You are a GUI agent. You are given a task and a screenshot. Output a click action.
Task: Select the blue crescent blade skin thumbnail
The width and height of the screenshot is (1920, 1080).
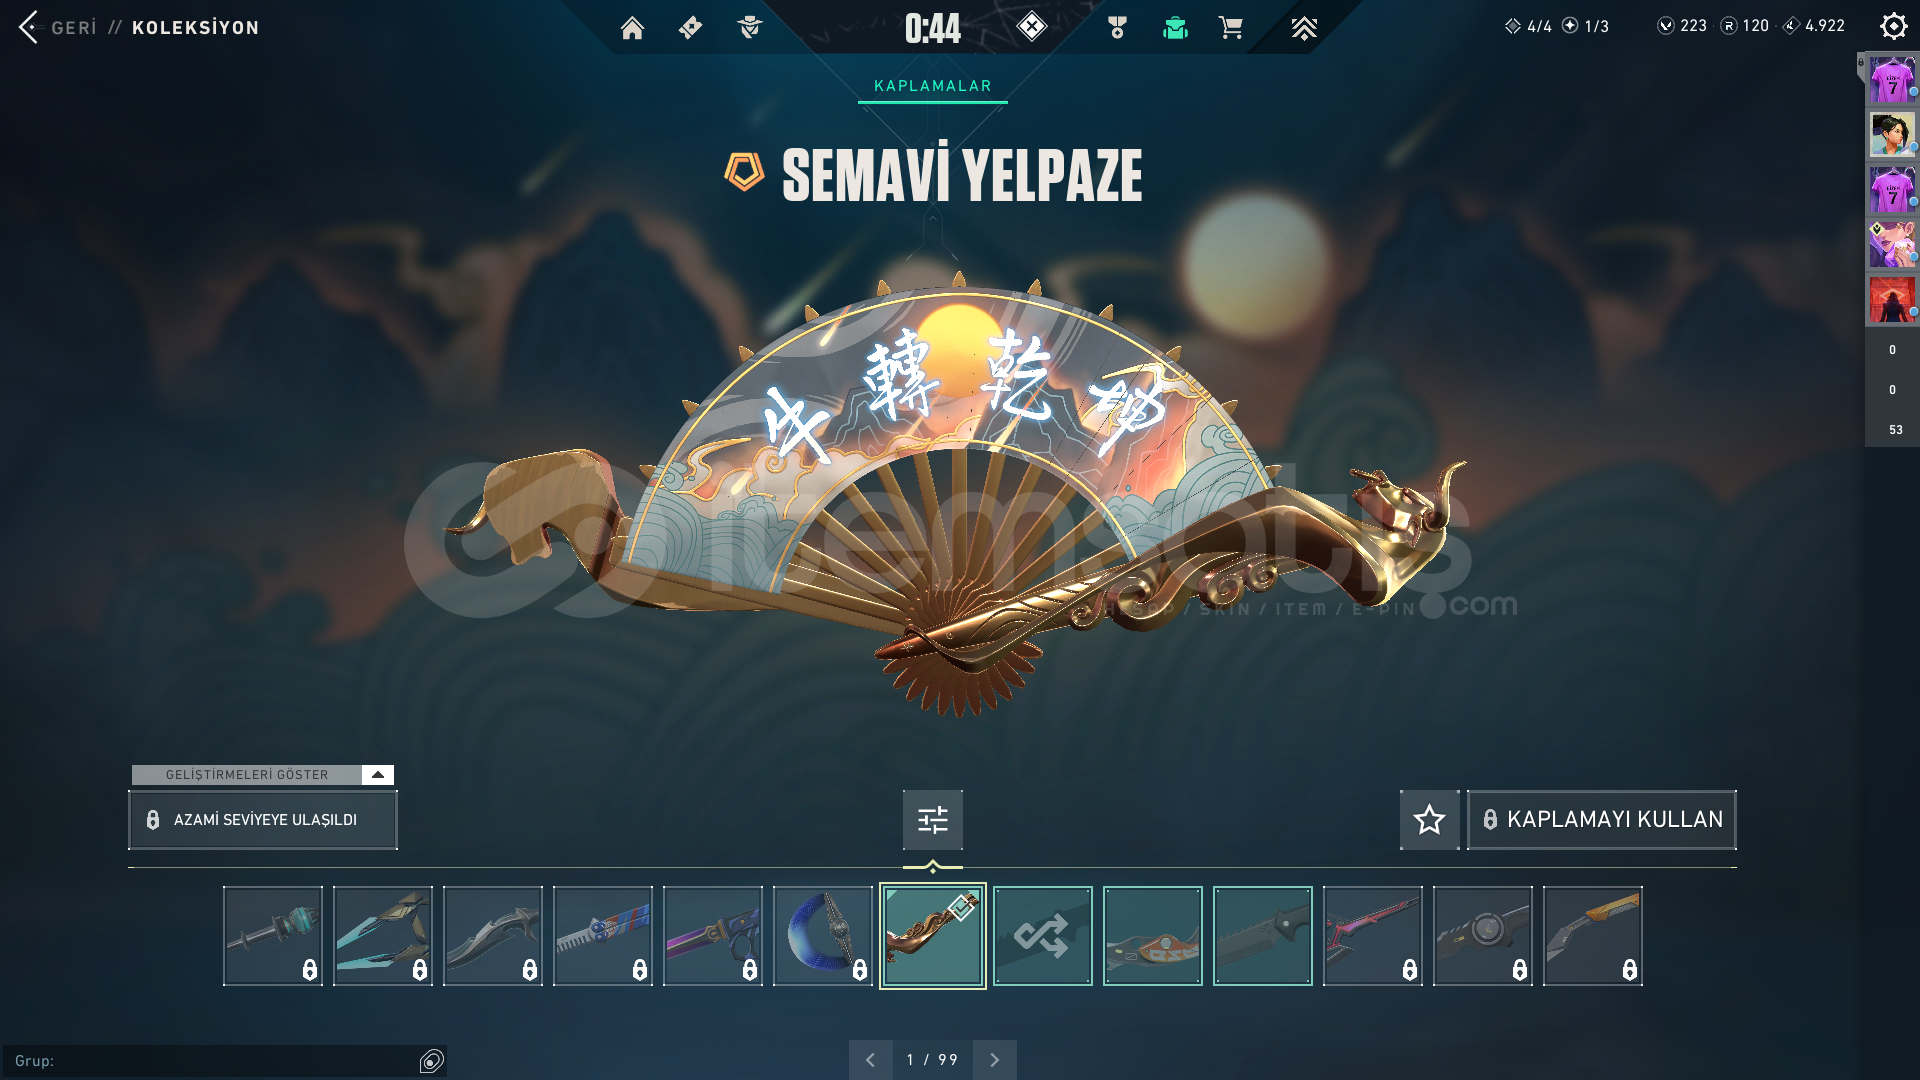822,936
